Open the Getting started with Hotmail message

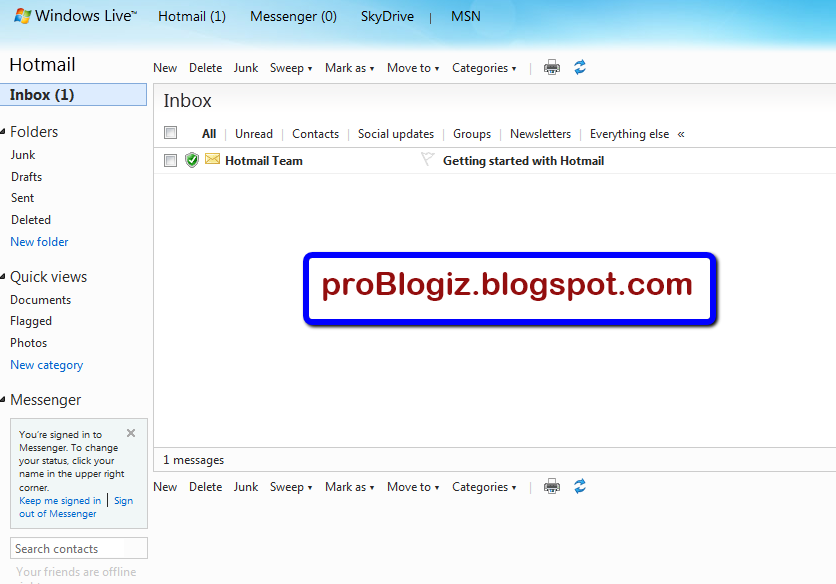[524, 161]
